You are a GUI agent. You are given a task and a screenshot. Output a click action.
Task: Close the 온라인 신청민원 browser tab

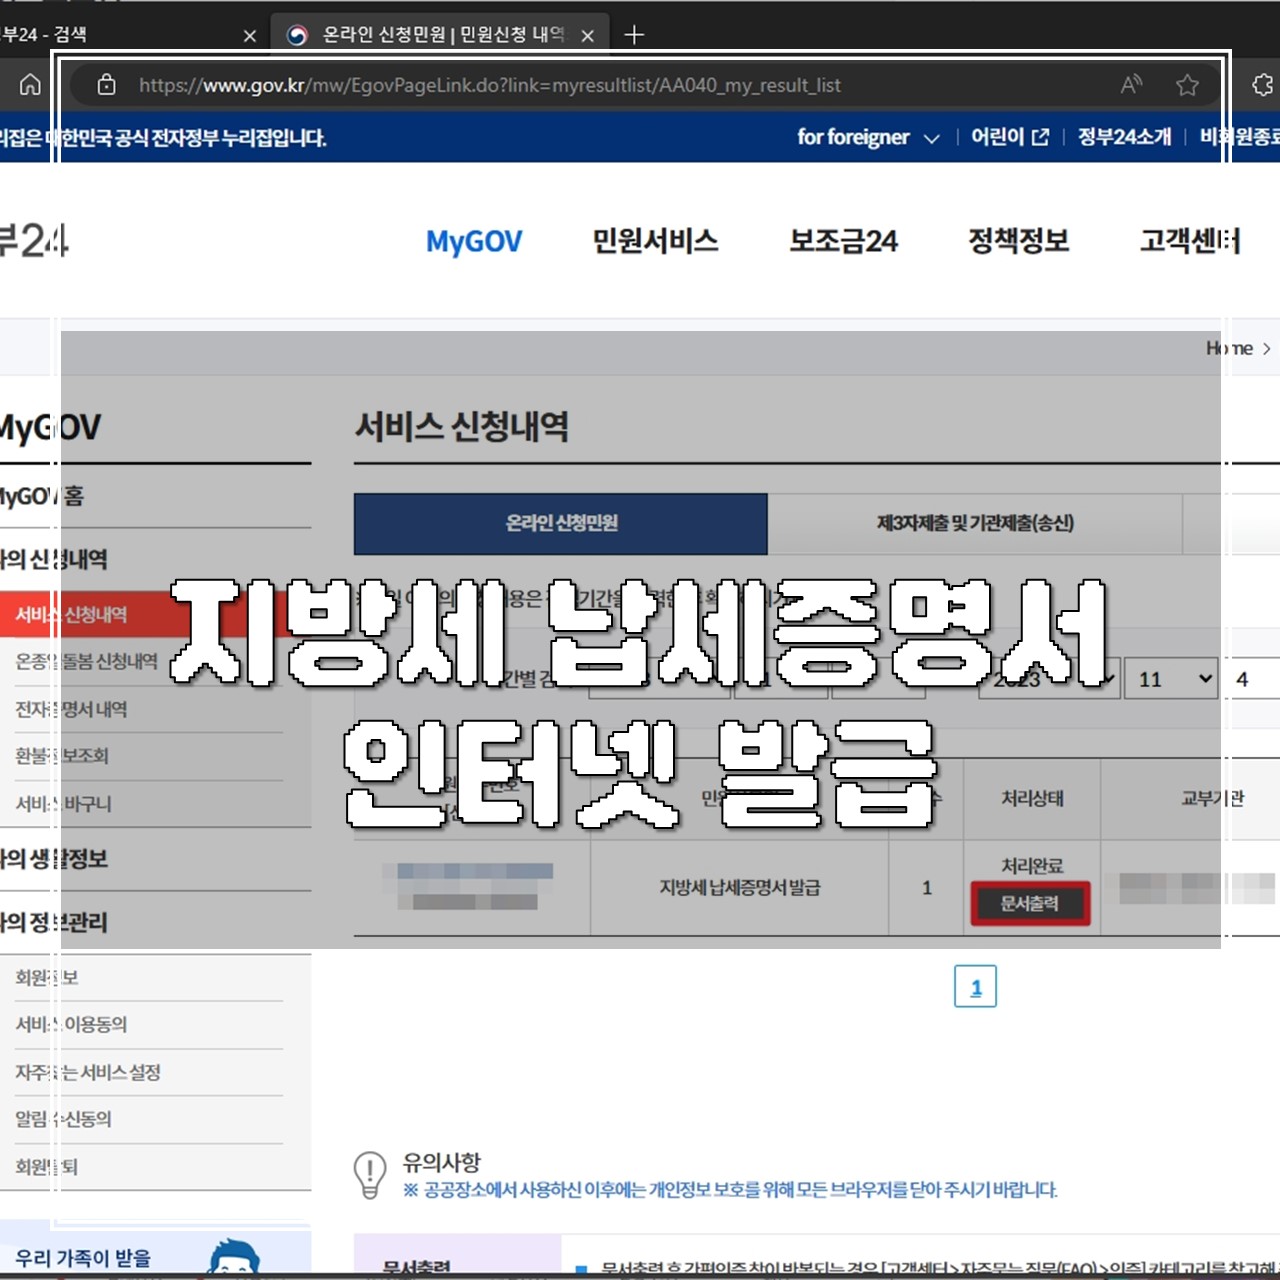point(588,36)
